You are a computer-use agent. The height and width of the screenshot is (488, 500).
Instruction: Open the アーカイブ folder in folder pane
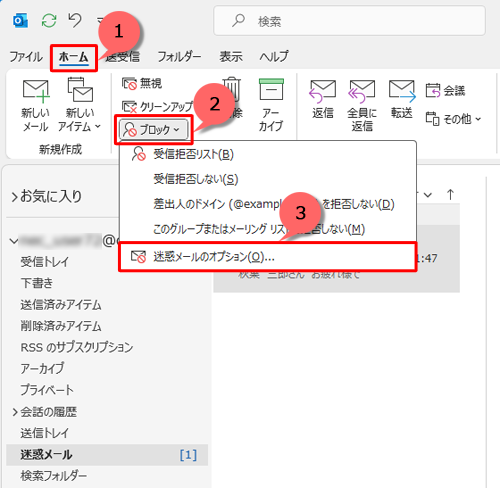(x=42, y=369)
